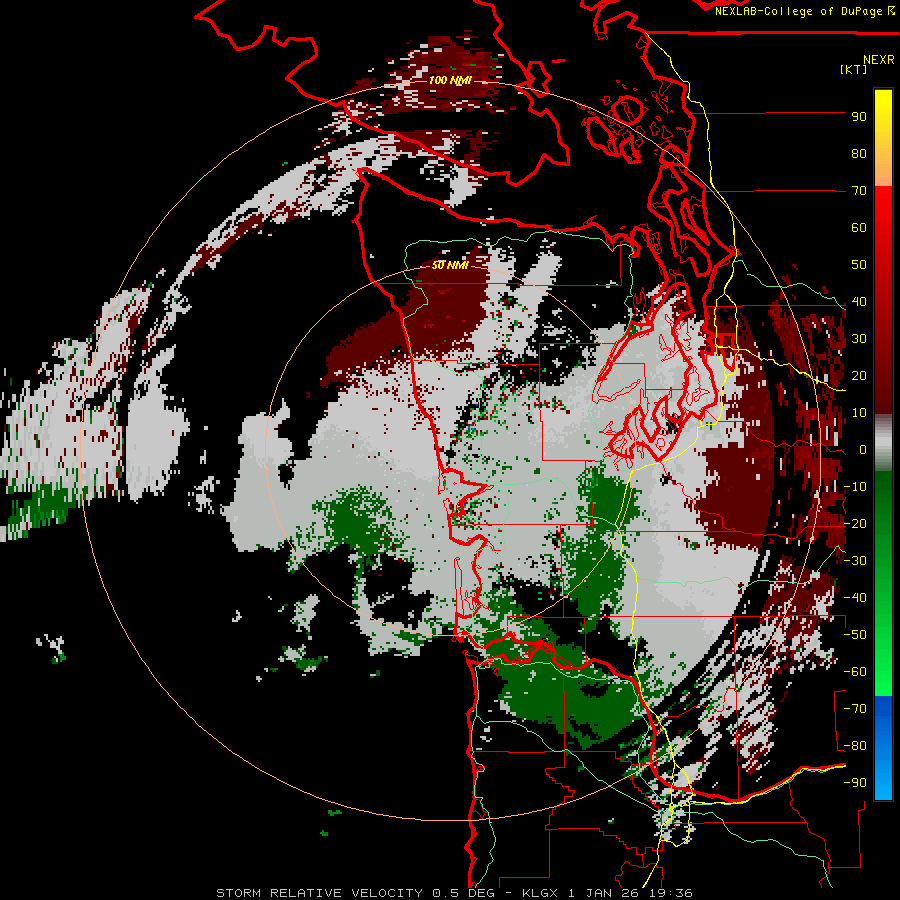
Task: Click the [KT] units label
Action: tap(853, 70)
